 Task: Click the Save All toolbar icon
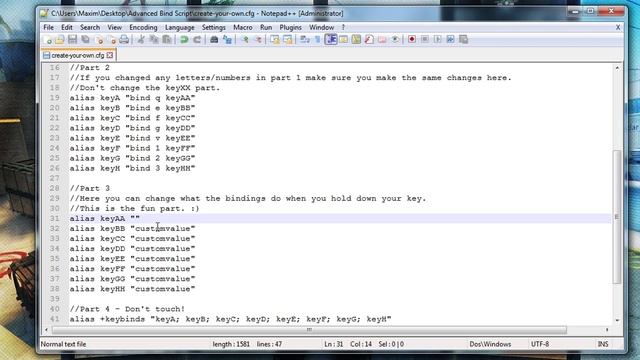[85, 40]
